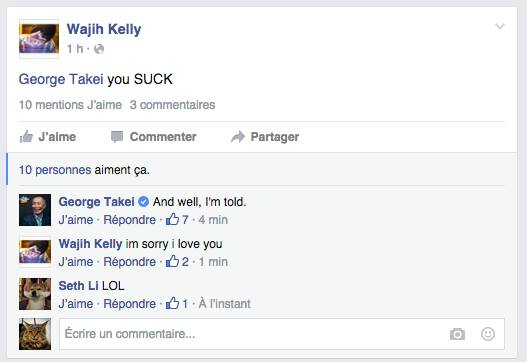Screen dimensions: 527x362
Task: Open the 3 commentaires link
Action: (x=172, y=105)
